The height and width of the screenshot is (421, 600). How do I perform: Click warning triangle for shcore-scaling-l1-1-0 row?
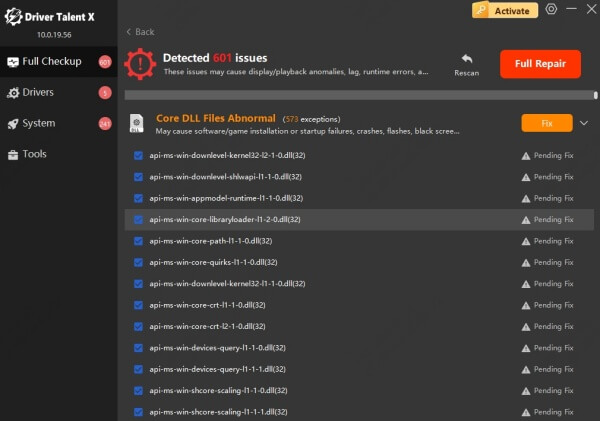[x=526, y=391]
